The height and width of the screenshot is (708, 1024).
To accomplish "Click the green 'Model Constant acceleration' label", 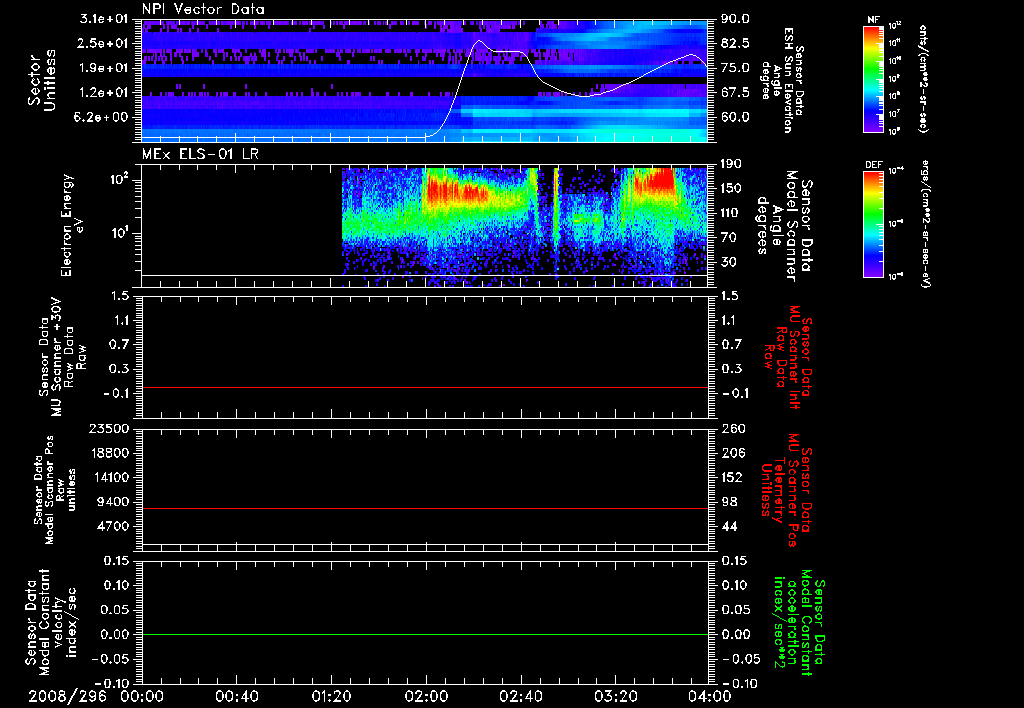I will (x=799, y=623).
